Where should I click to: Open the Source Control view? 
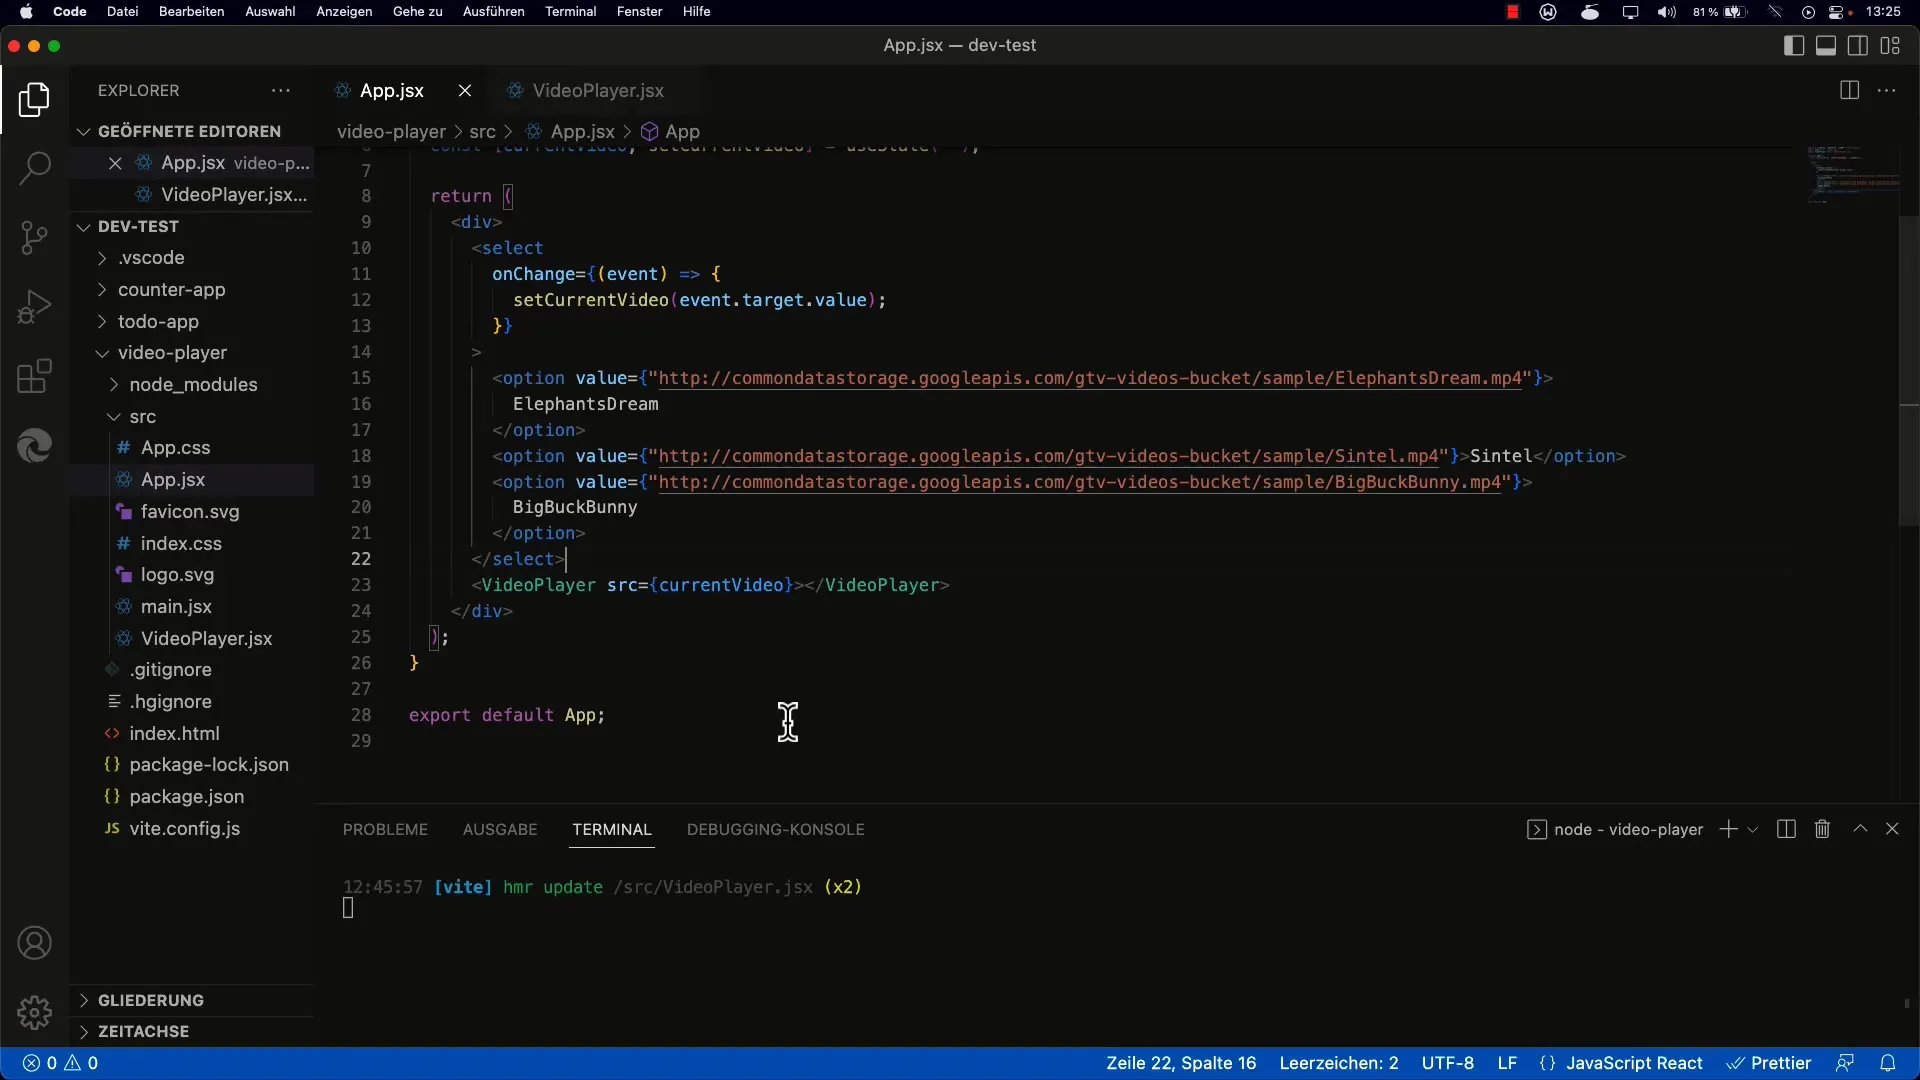34,238
